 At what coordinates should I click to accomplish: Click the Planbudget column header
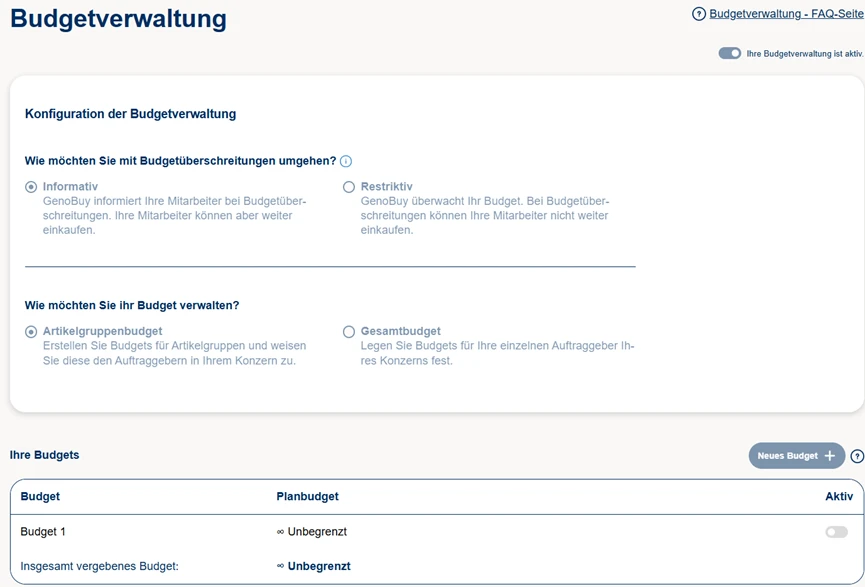307,496
